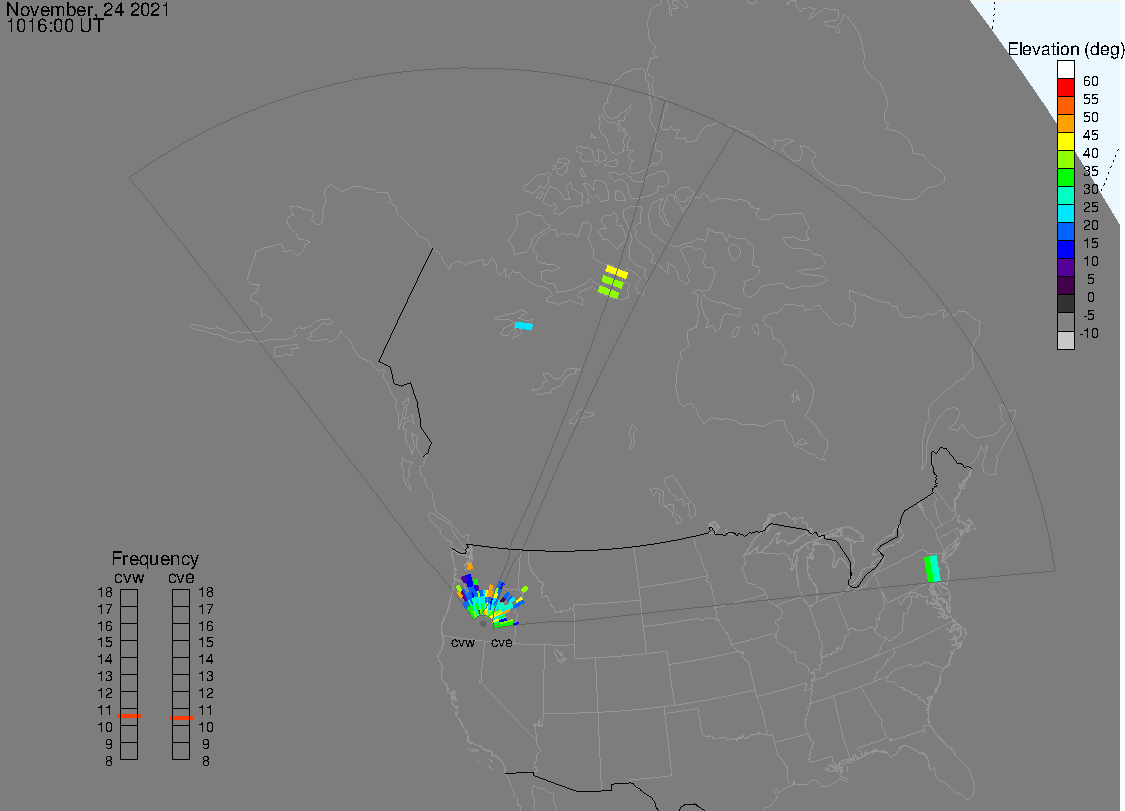Pick swatch between 15 and 10 elevation labels
Viewport: 1125px width, 811px height.
click(x=1065, y=249)
